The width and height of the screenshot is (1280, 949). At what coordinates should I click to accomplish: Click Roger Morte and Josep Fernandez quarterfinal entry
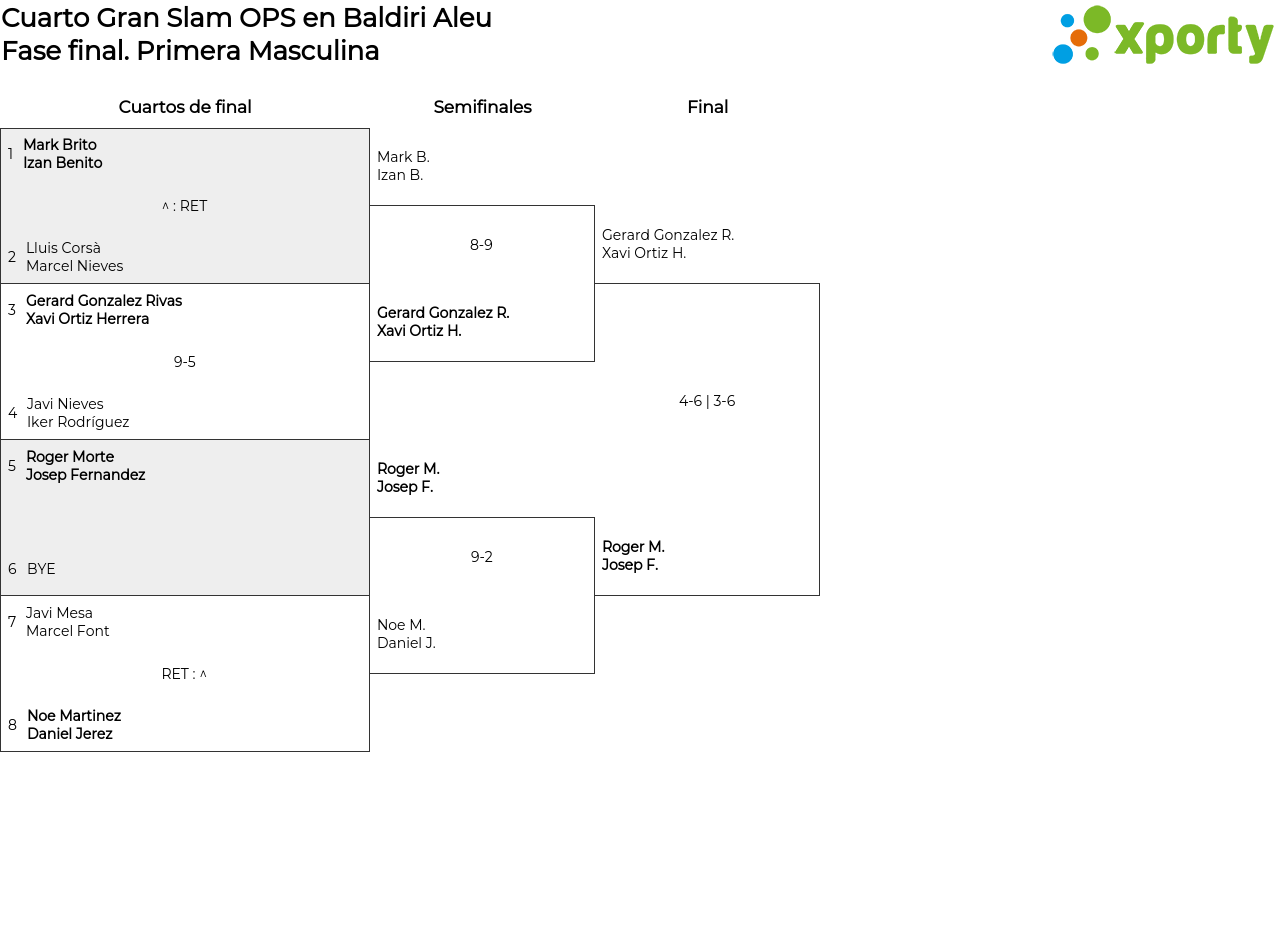click(x=85, y=466)
